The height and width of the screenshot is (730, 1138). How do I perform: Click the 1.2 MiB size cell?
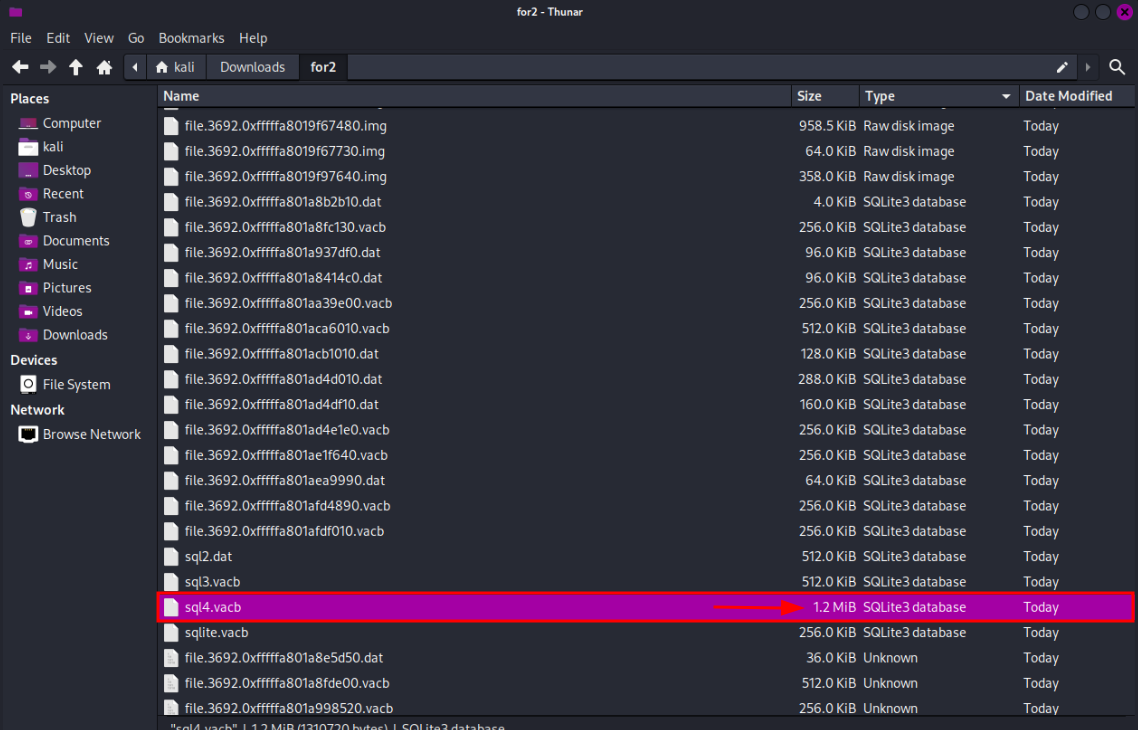point(834,607)
